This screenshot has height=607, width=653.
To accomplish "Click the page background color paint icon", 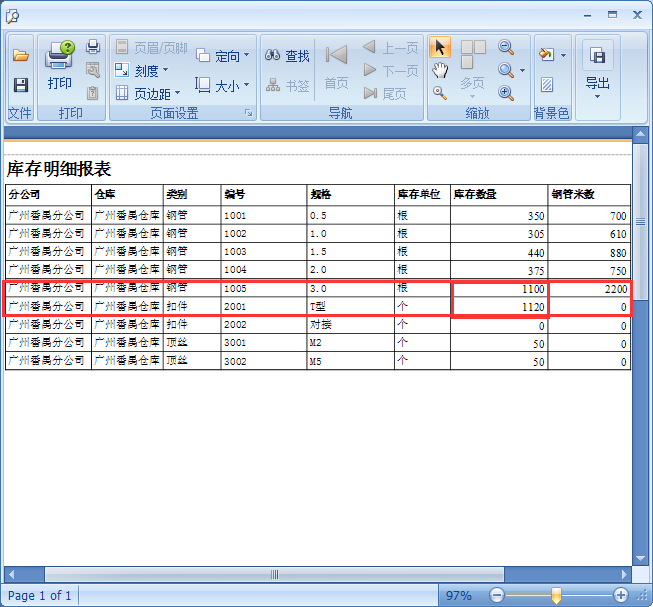I will pyautogui.click(x=546, y=54).
